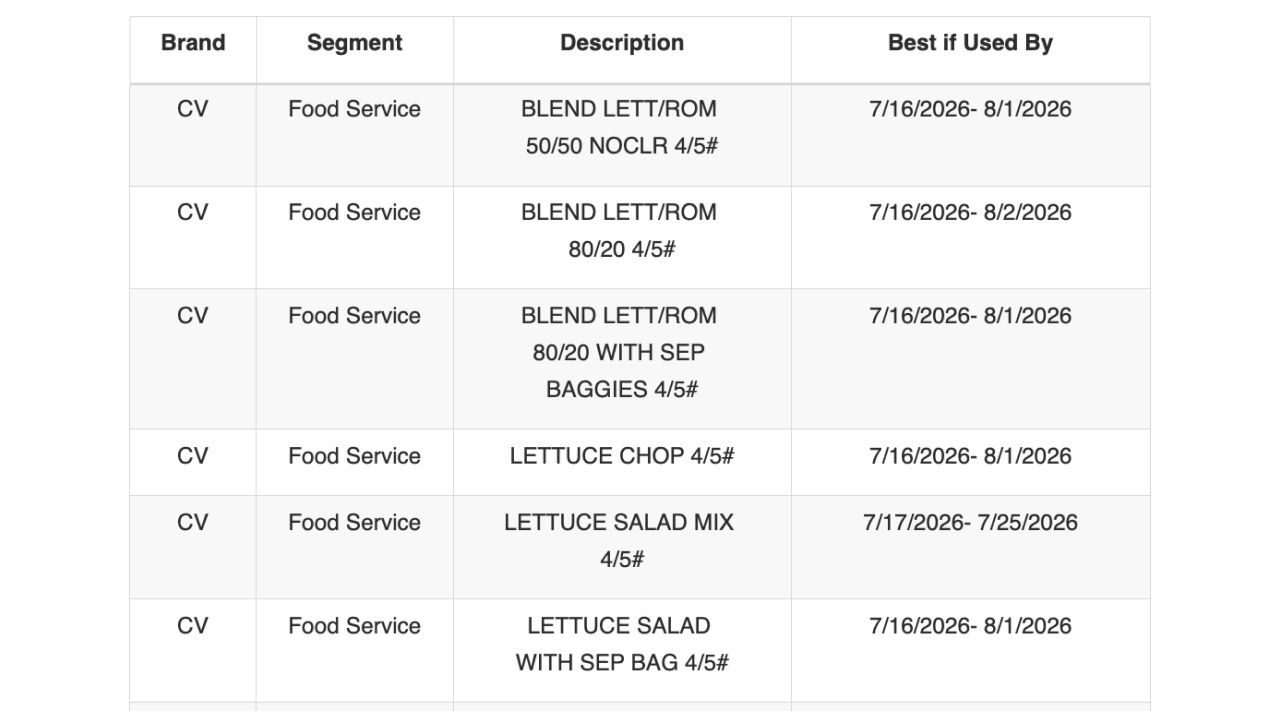This screenshot has width=1280, height=720.
Task: Click Food Service in the 50/50 NOCLR row
Action: click(x=355, y=109)
